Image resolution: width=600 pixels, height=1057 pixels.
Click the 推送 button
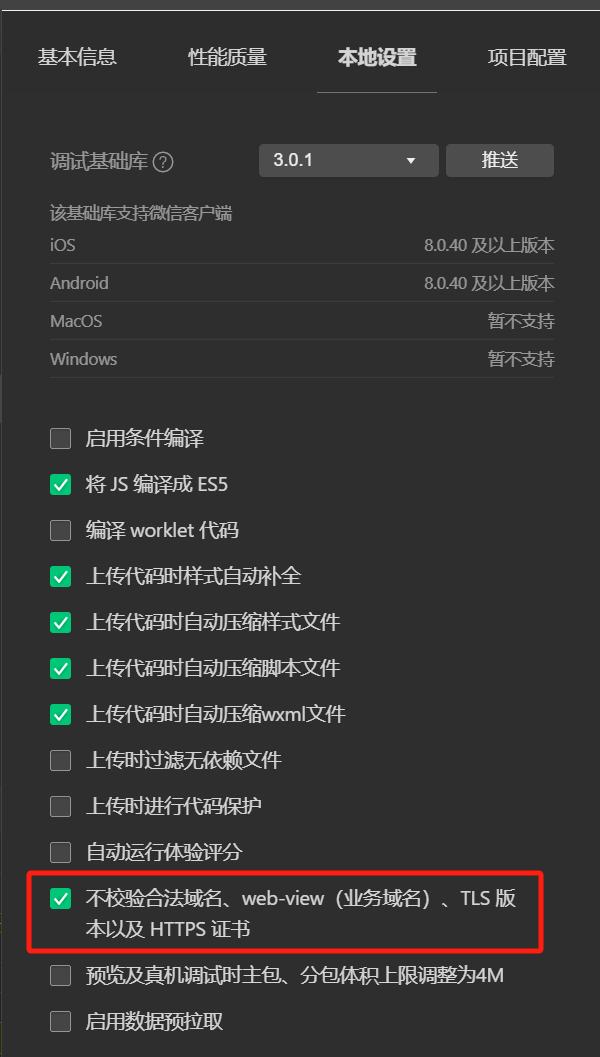click(x=500, y=160)
